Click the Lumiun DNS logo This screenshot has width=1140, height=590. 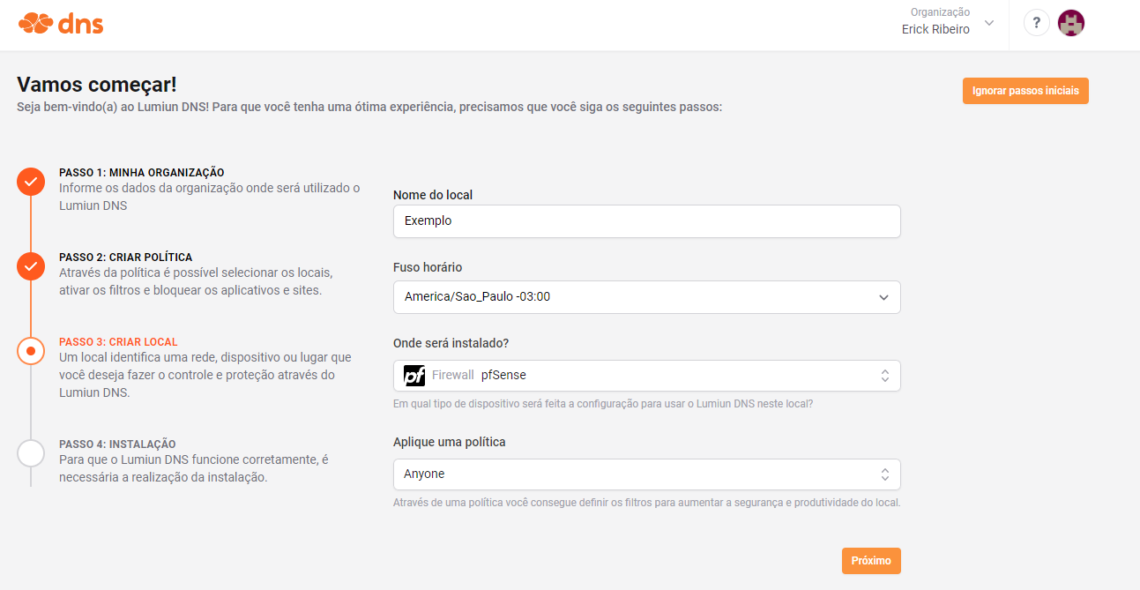tap(61, 23)
